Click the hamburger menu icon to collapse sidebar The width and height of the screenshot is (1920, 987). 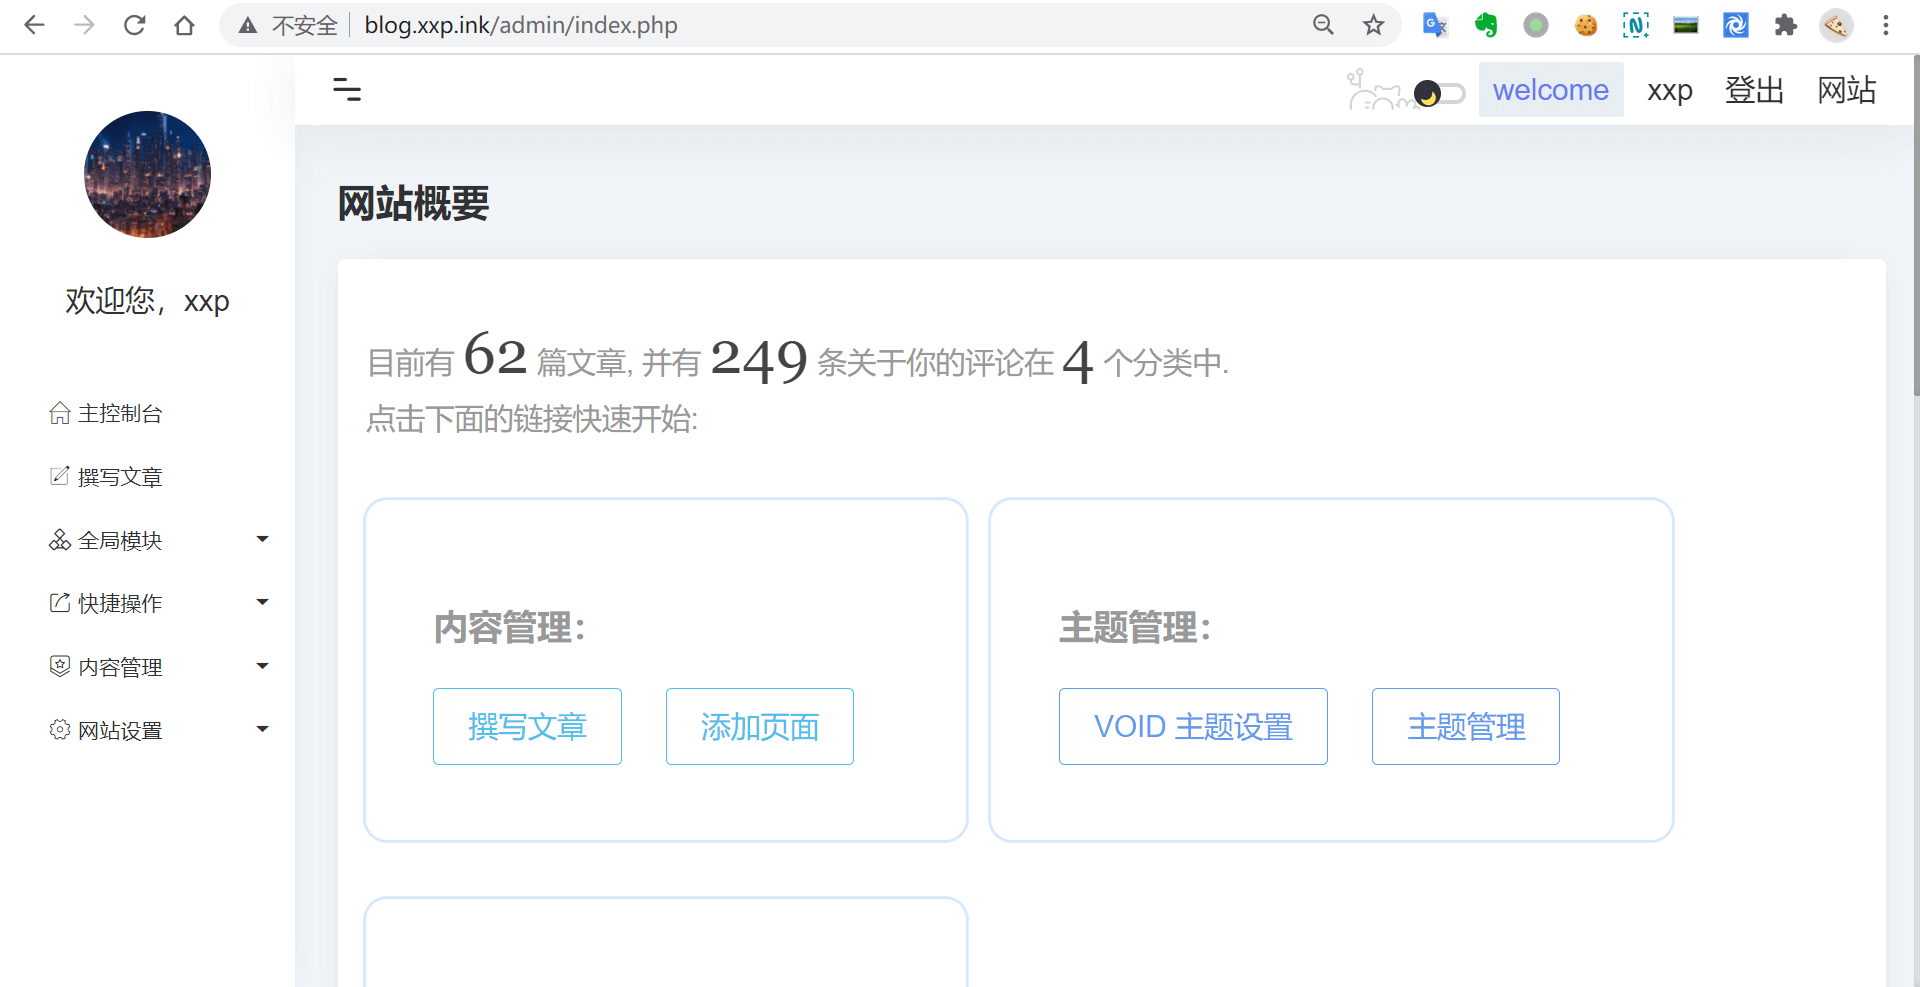[x=347, y=90]
